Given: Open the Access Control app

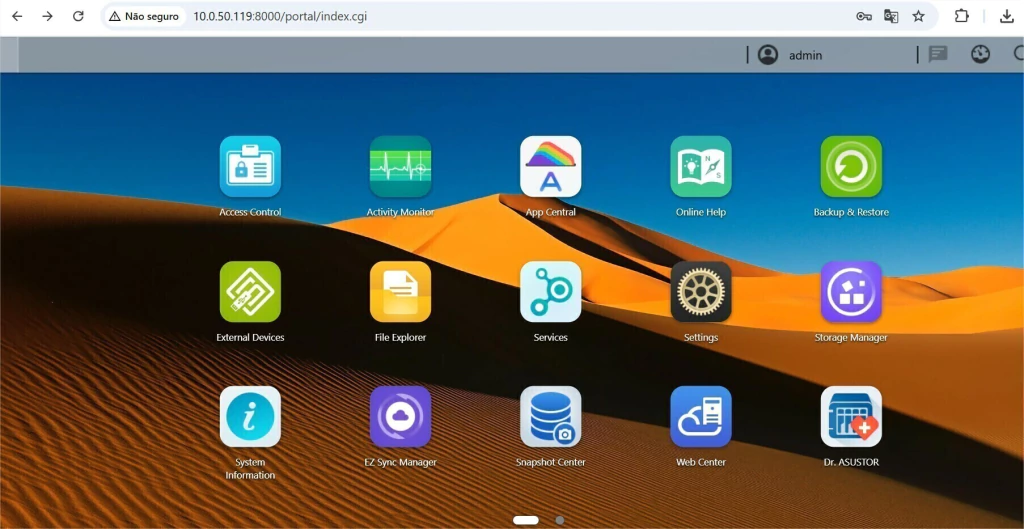Looking at the screenshot, I should [250, 167].
